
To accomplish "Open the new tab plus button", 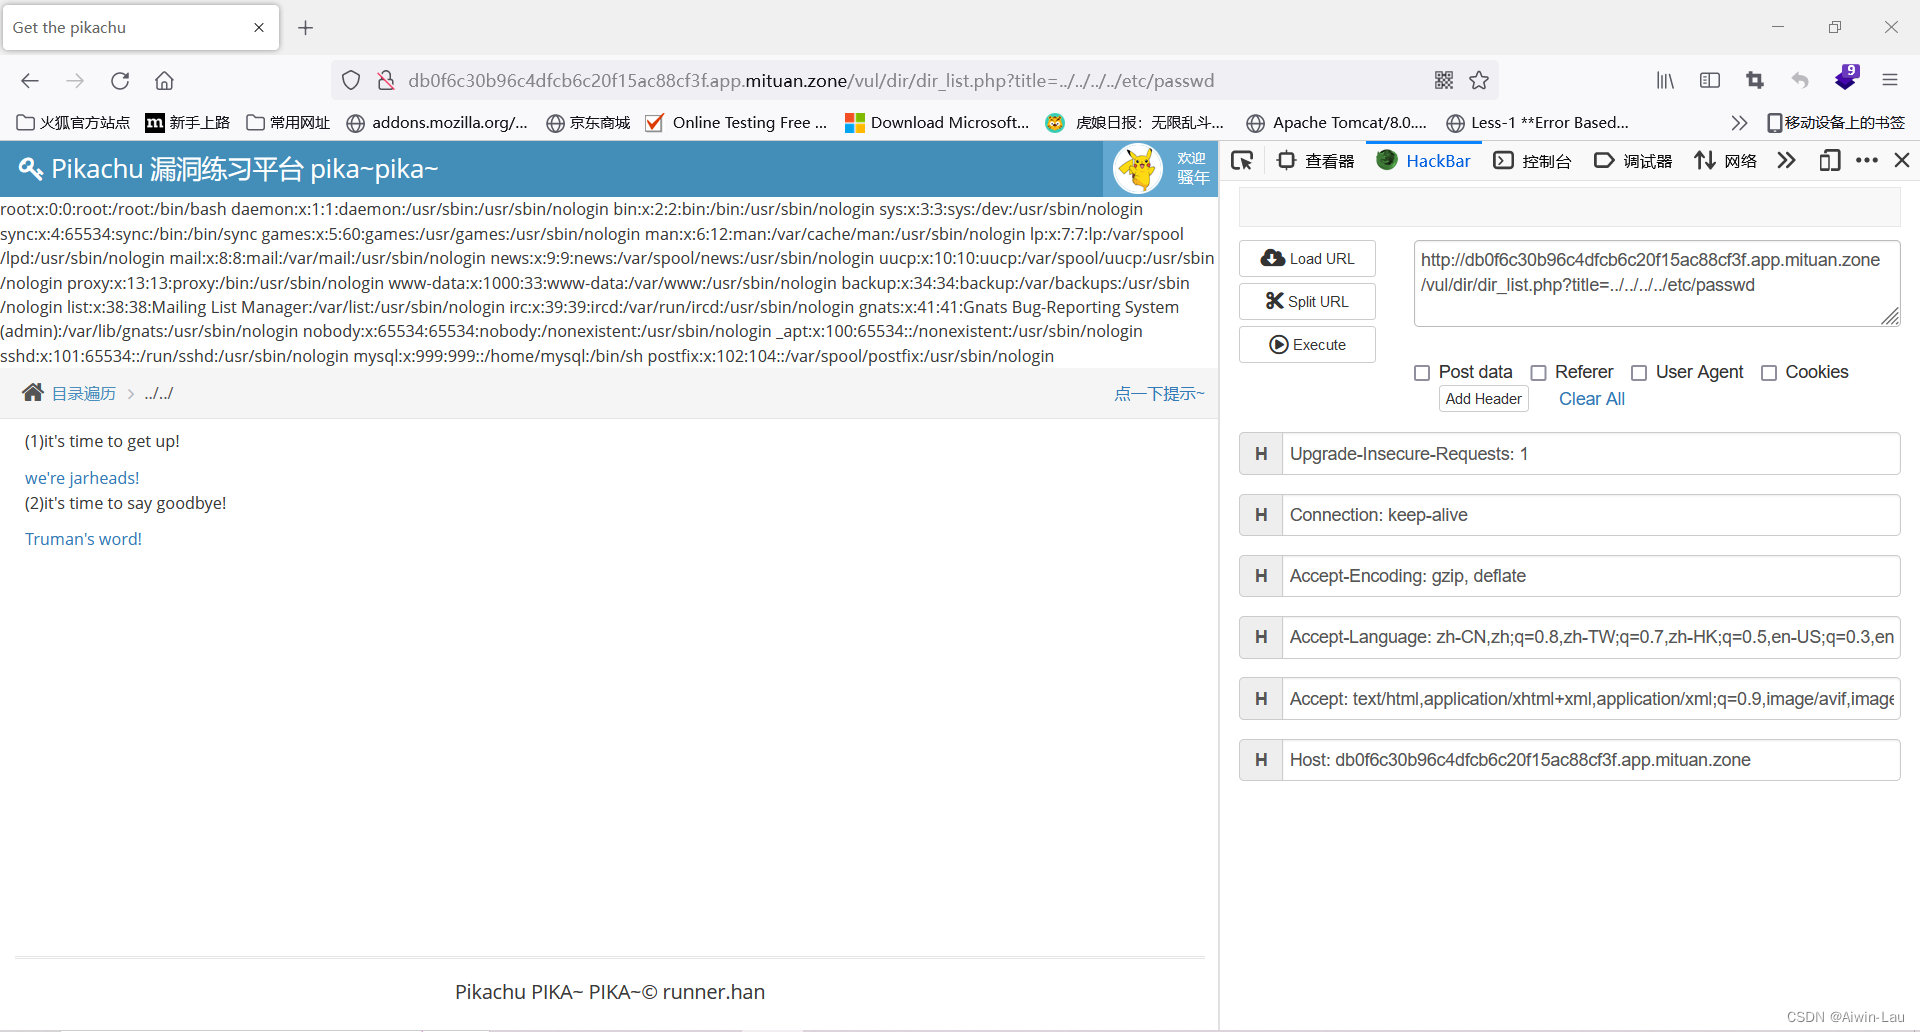I will click(x=306, y=28).
